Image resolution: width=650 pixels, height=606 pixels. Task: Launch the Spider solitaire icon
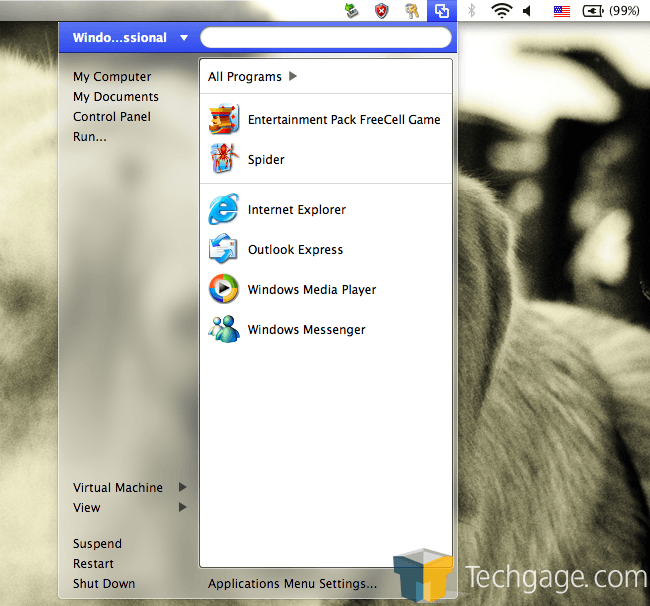pyautogui.click(x=224, y=159)
